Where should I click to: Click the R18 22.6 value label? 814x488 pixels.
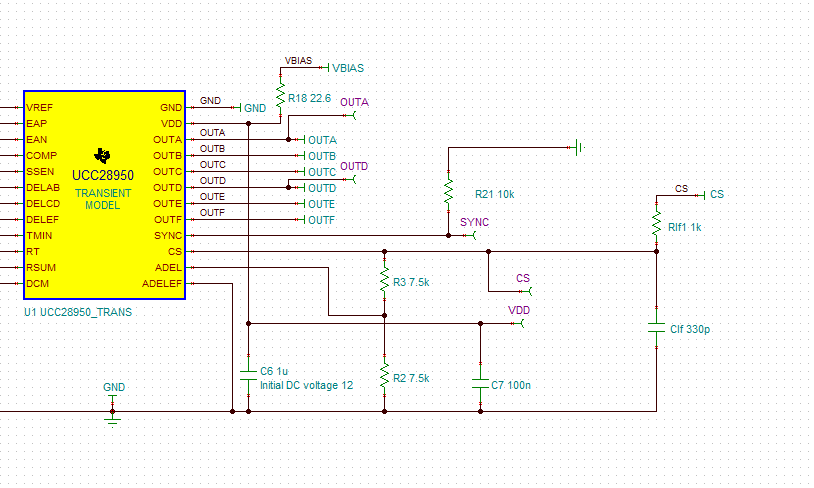pyautogui.click(x=309, y=98)
